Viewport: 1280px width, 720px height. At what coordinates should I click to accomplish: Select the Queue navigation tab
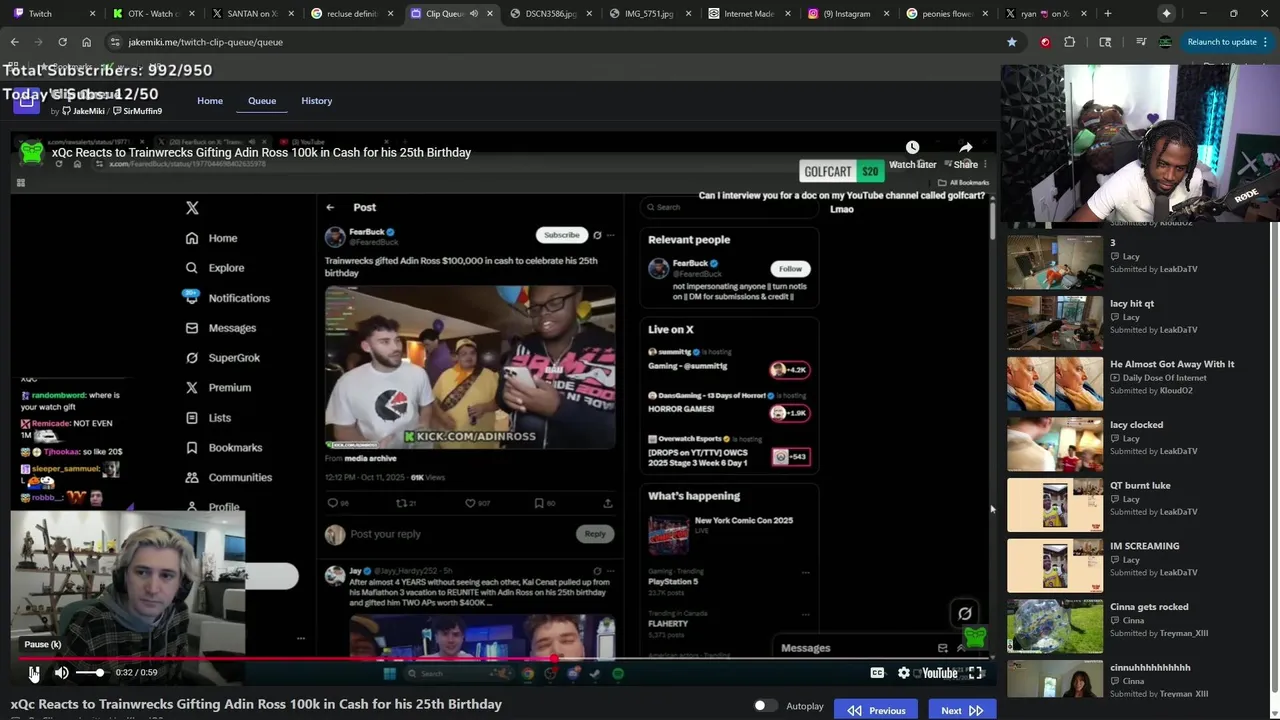click(x=262, y=101)
